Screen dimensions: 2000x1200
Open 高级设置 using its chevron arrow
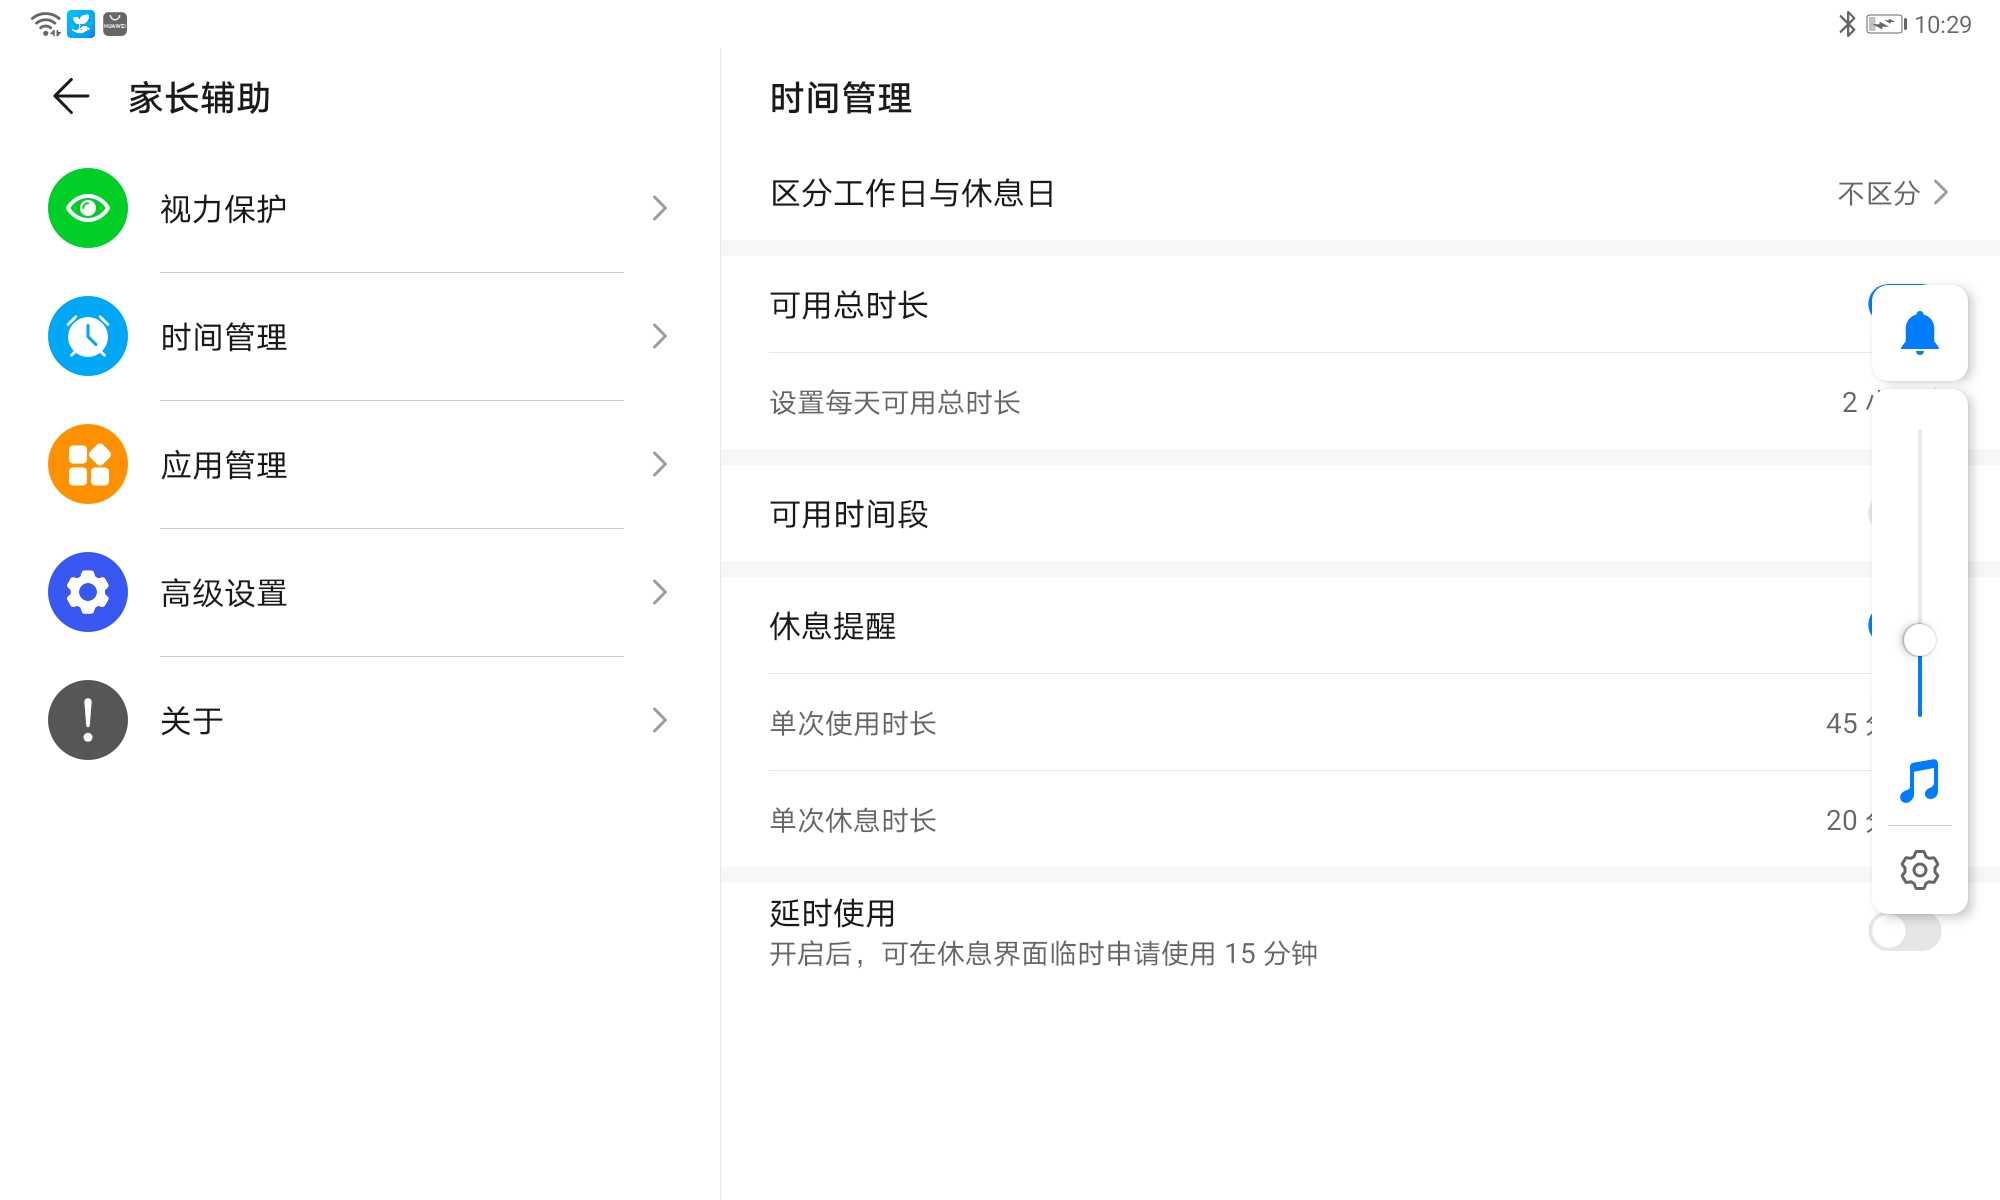(659, 592)
